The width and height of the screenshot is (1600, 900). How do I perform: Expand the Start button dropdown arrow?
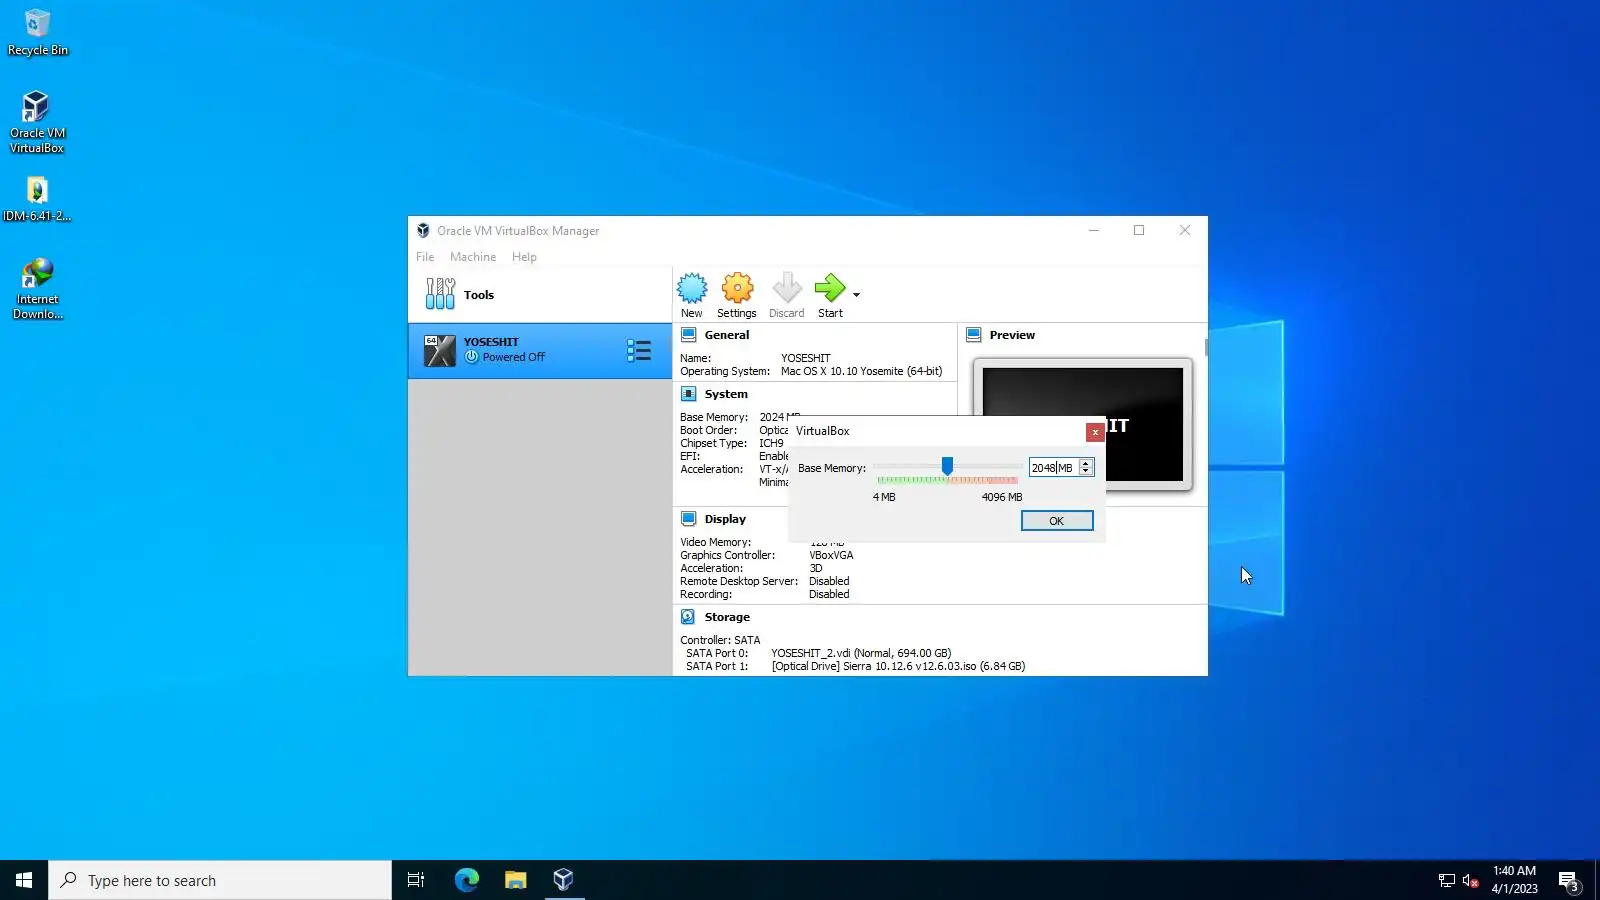[x=856, y=294]
